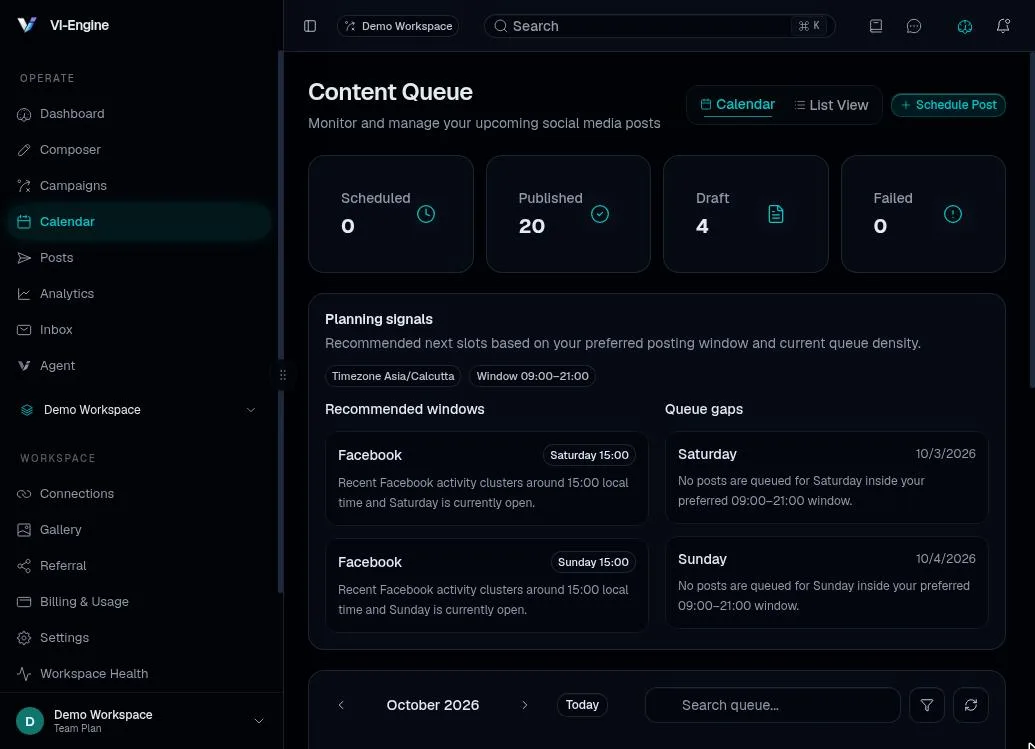
Task: Click the Published checkmark icon
Action: tap(599, 214)
